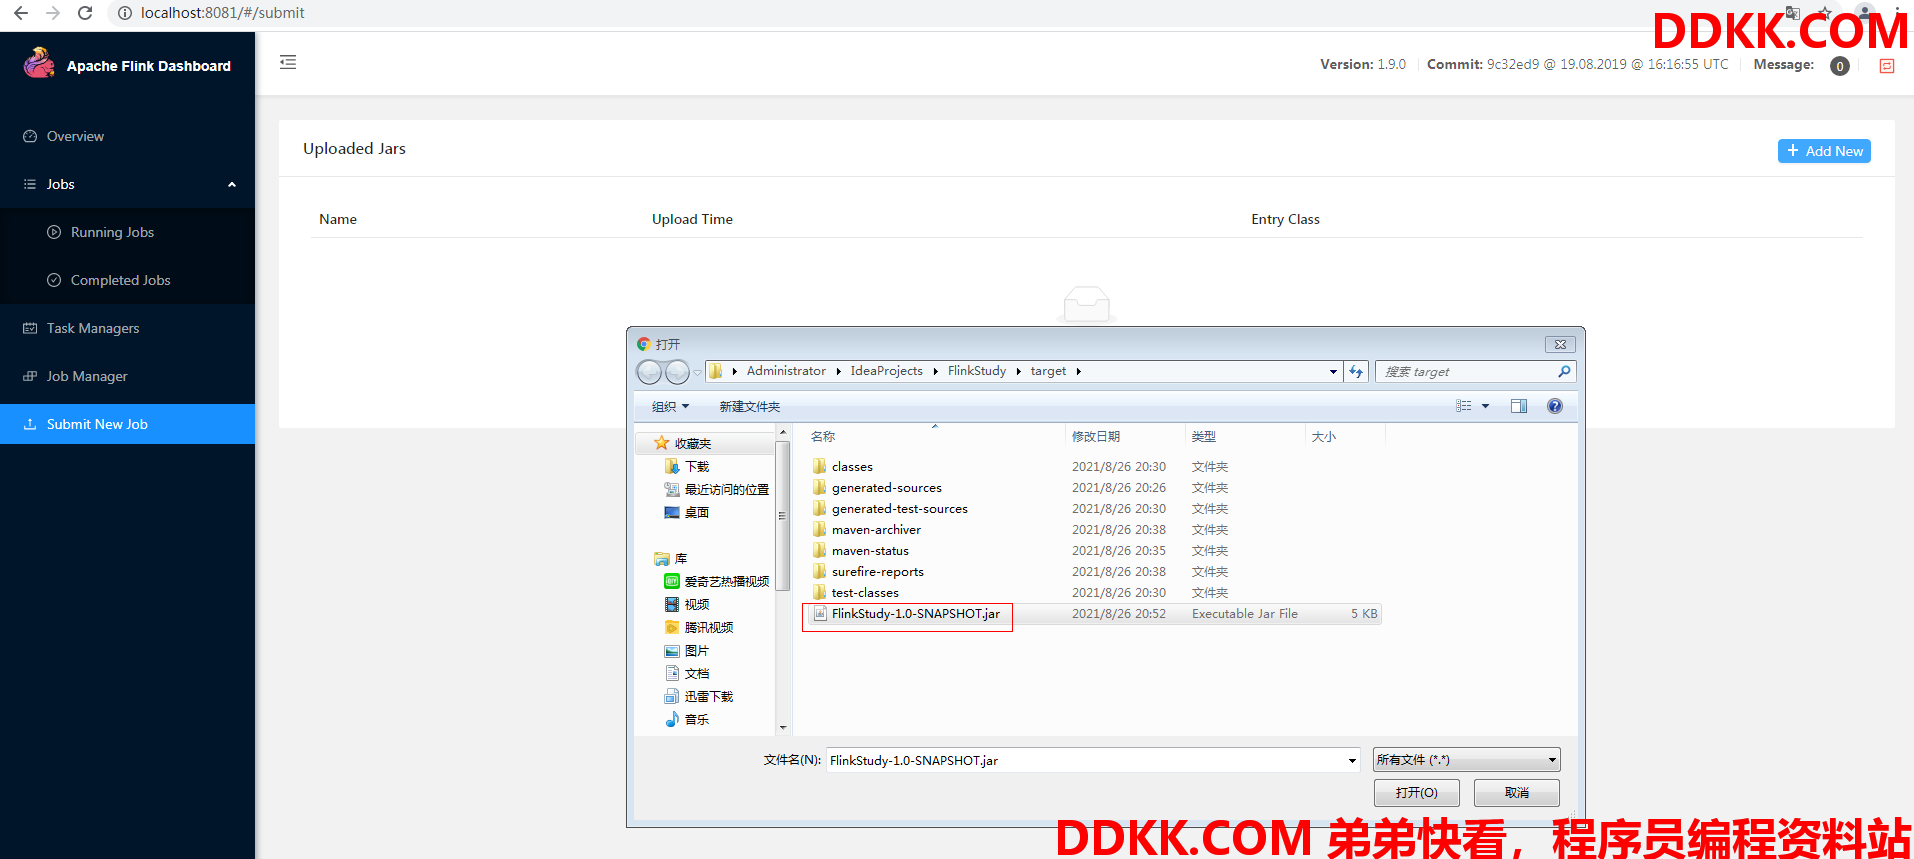Select 视频 library
The height and width of the screenshot is (859, 1914).
click(696, 604)
